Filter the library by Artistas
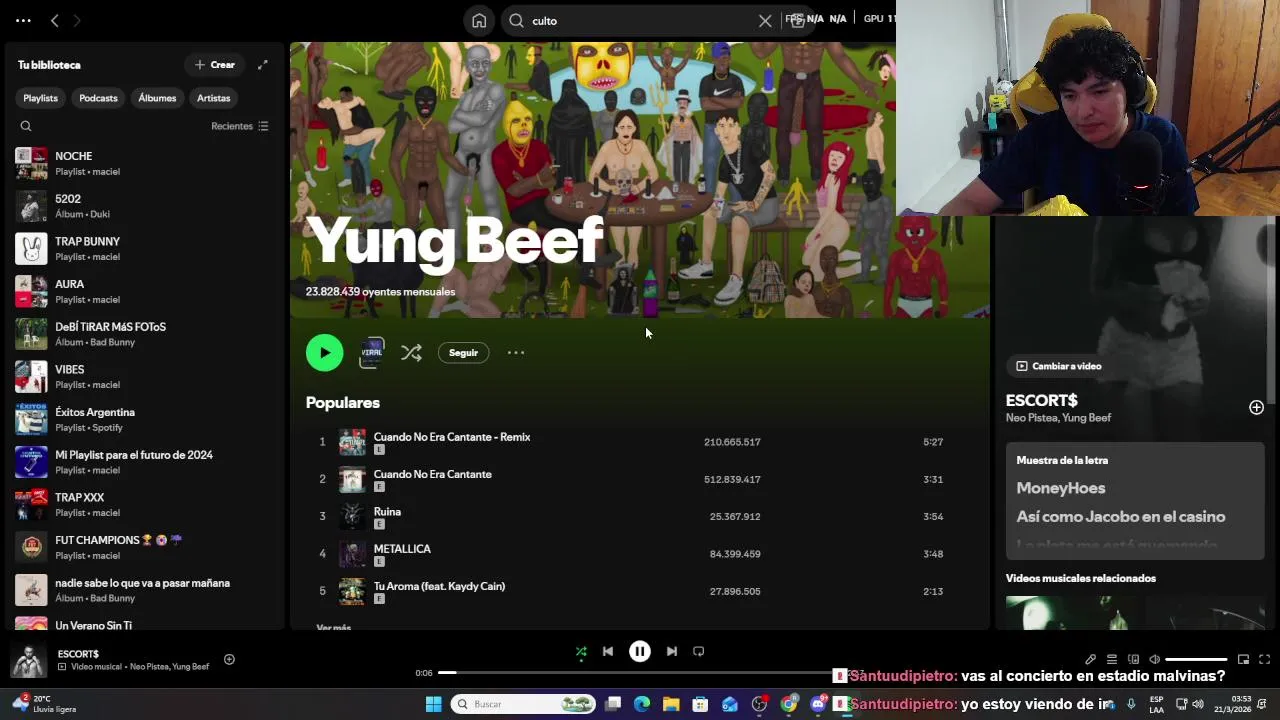Image resolution: width=1280 pixels, height=720 pixels. click(213, 98)
